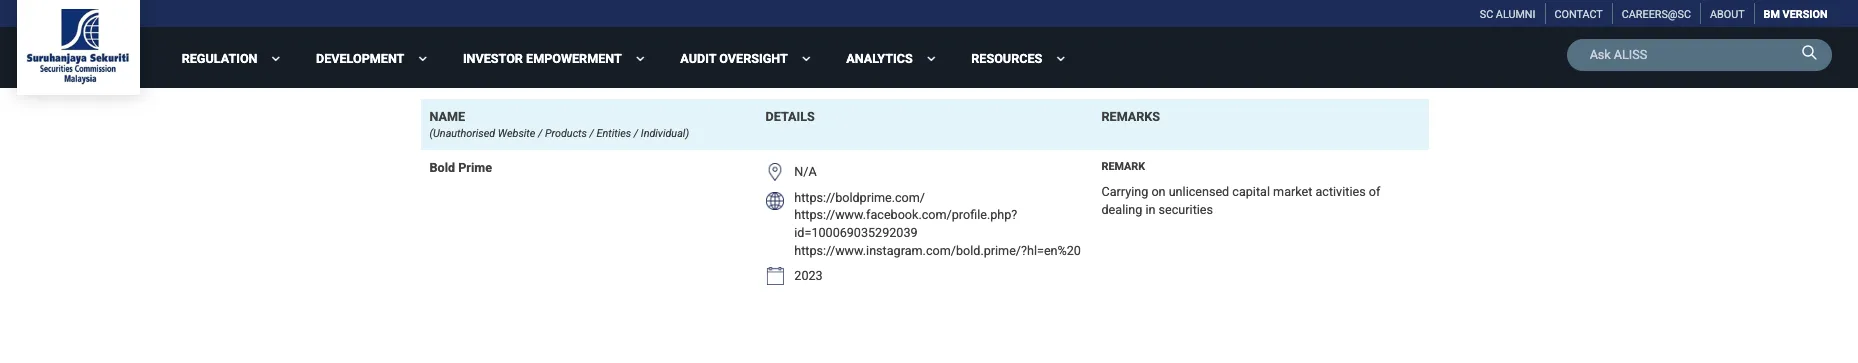This screenshot has width=1858, height=363.
Task: Go to SC ALUMNI link
Action: pos(1507,14)
